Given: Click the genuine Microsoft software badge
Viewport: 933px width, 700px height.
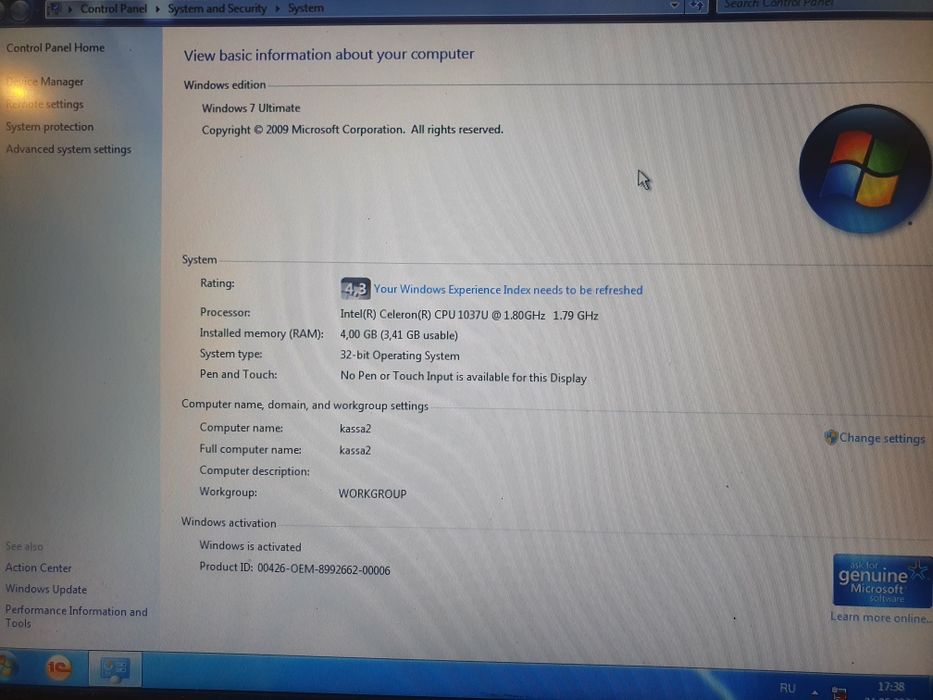Looking at the screenshot, I should pyautogui.click(x=881, y=580).
